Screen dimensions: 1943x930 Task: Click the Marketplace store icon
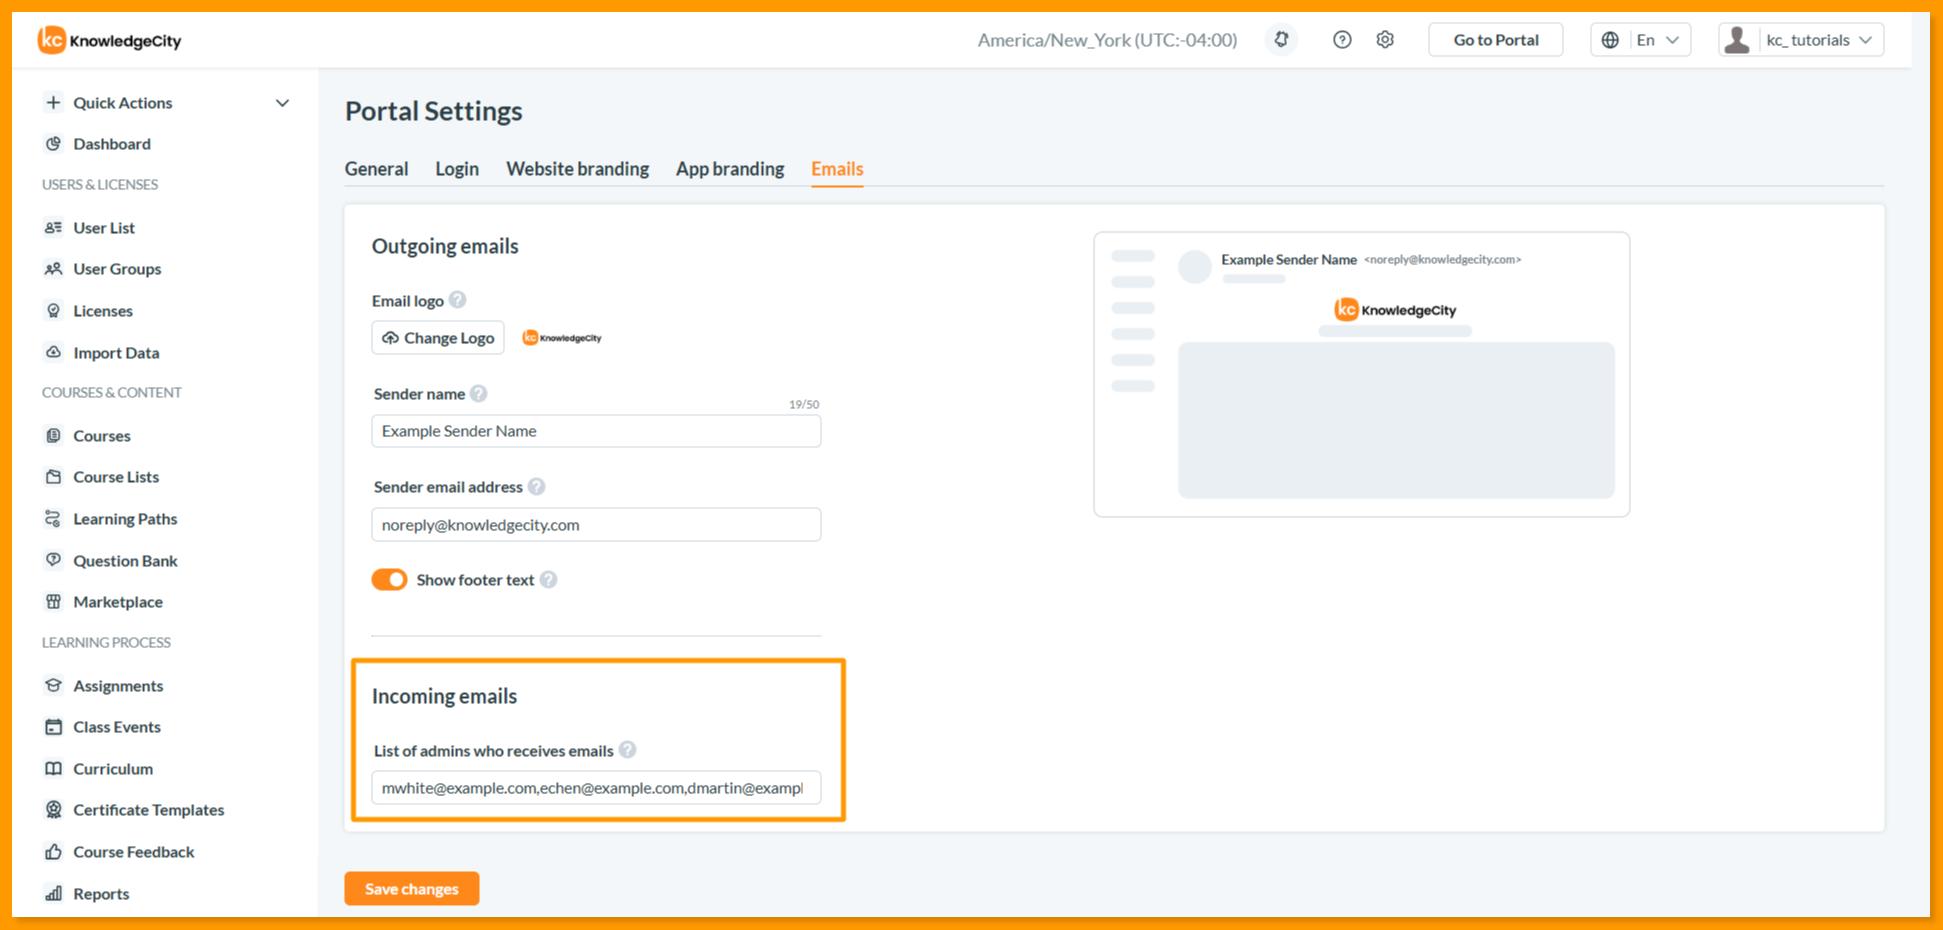[x=54, y=602]
